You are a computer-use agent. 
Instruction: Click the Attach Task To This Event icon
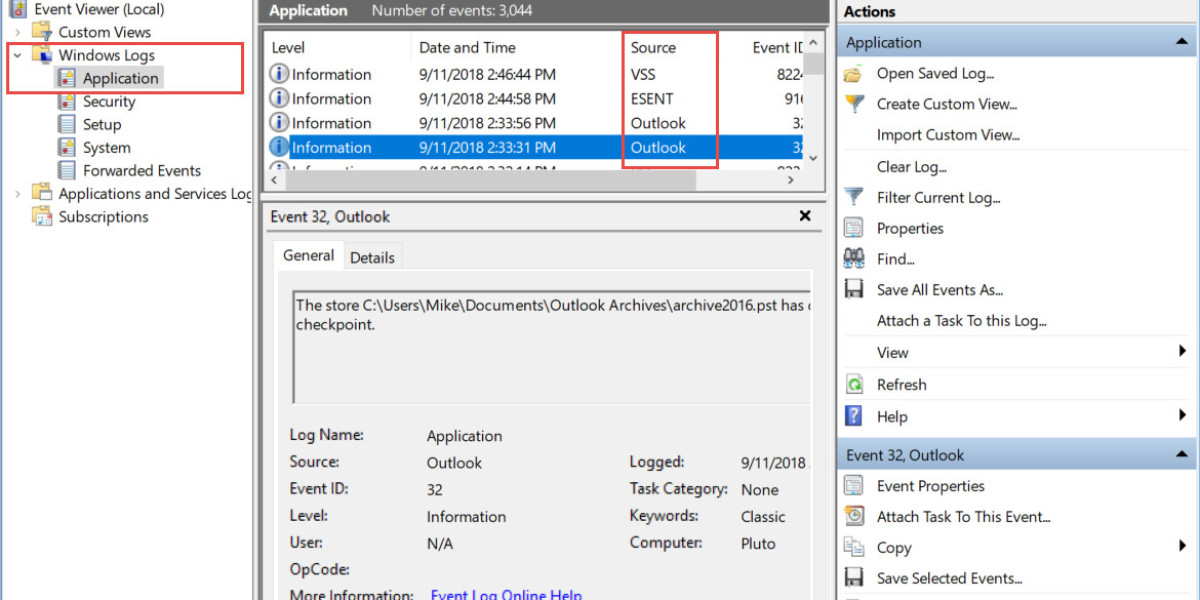[853, 517]
